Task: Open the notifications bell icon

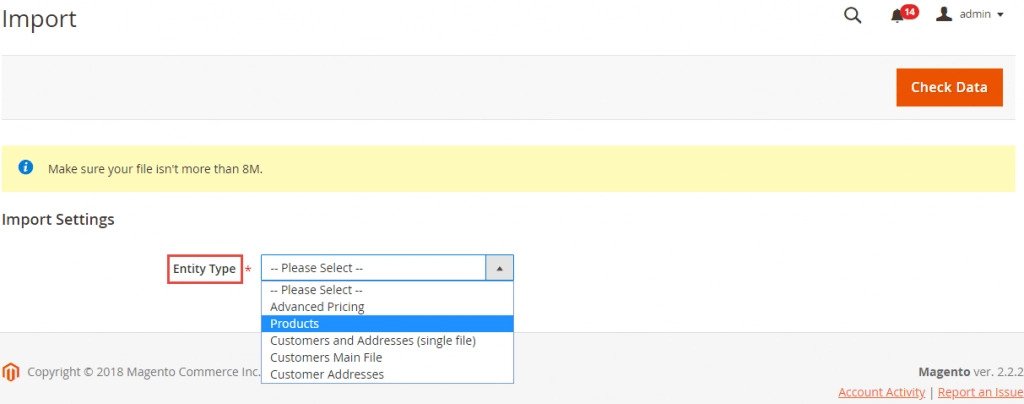Action: [x=897, y=16]
